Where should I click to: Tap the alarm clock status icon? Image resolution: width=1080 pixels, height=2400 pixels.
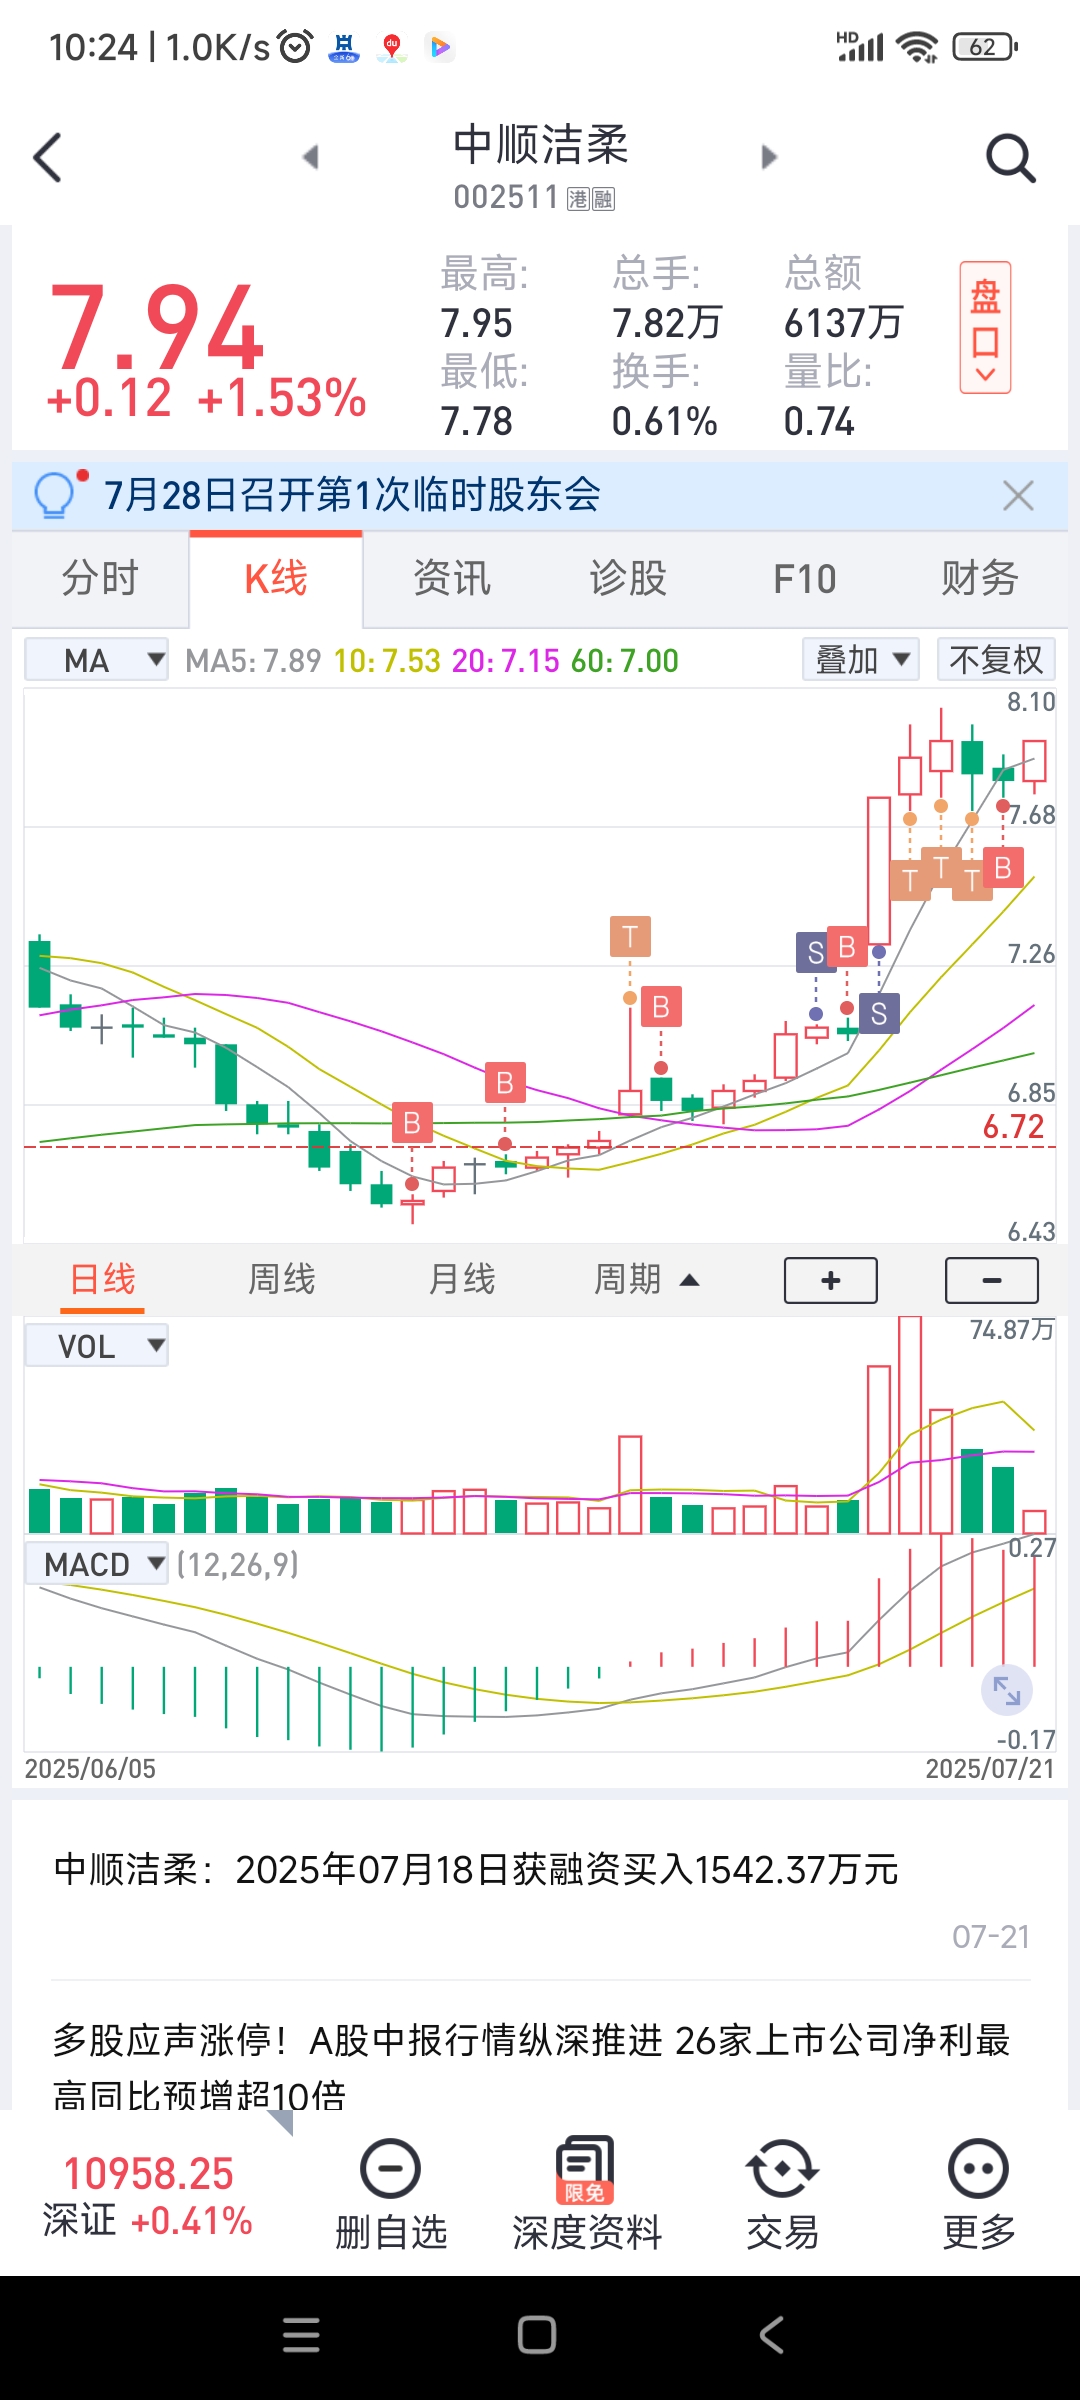point(295,46)
